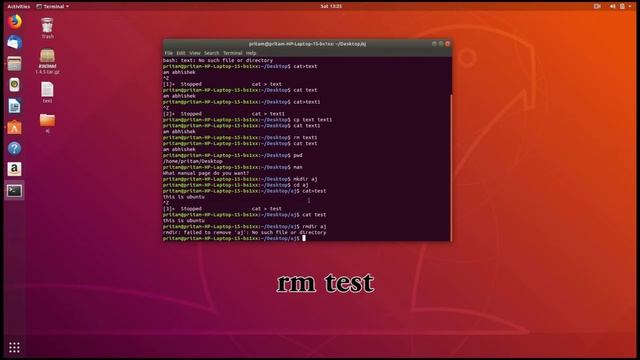The image size is (640, 360).
Task: Click the Terminal window scrollbar
Action: (x=451, y=167)
